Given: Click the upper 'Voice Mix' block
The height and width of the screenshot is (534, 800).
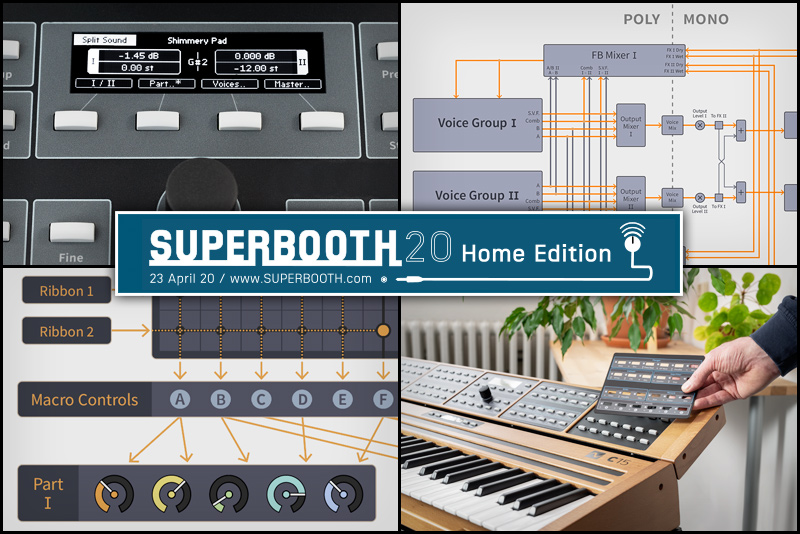Looking at the screenshot, I should pos(672,124).
